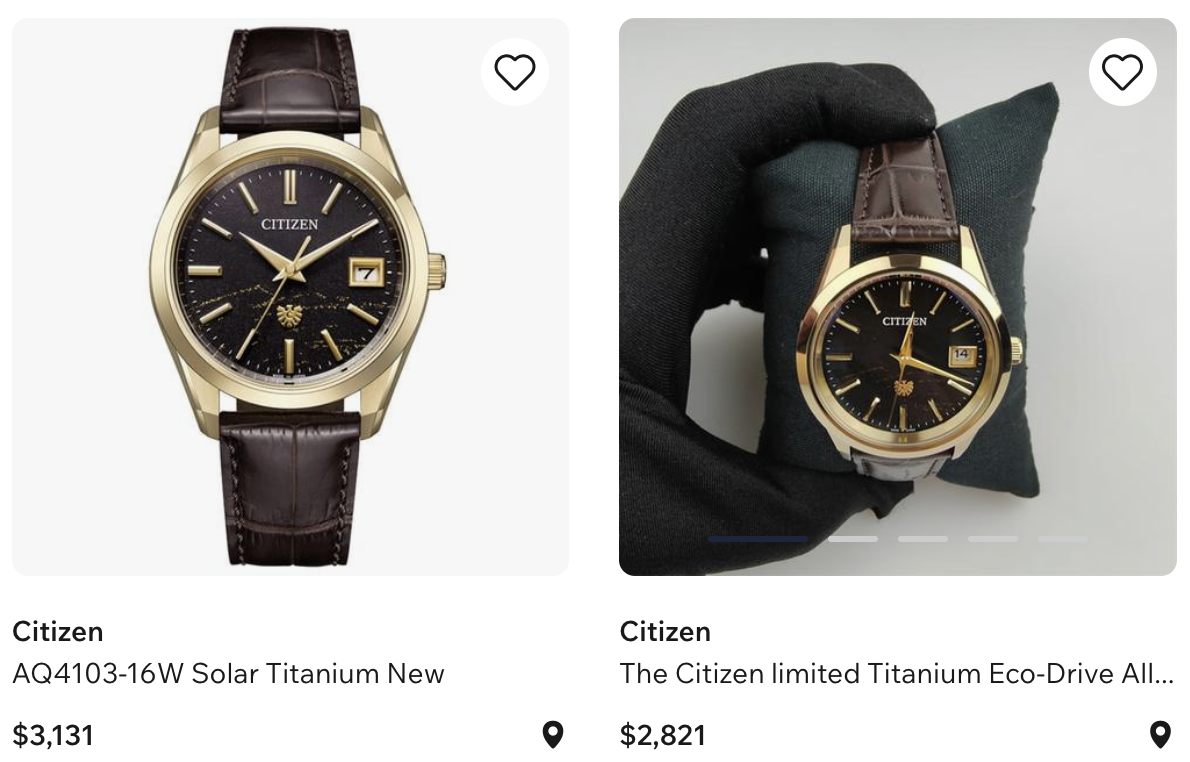Image resolution: width=1190 pixels, height=762 pixels.
Task: Click the first carousel dot on the right image
Action: point(758,538)
